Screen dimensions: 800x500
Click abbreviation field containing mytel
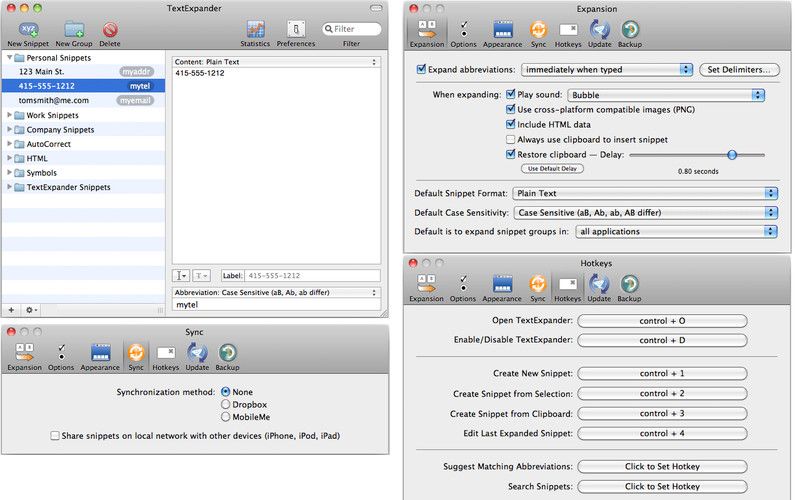click(x=276, y=305)
